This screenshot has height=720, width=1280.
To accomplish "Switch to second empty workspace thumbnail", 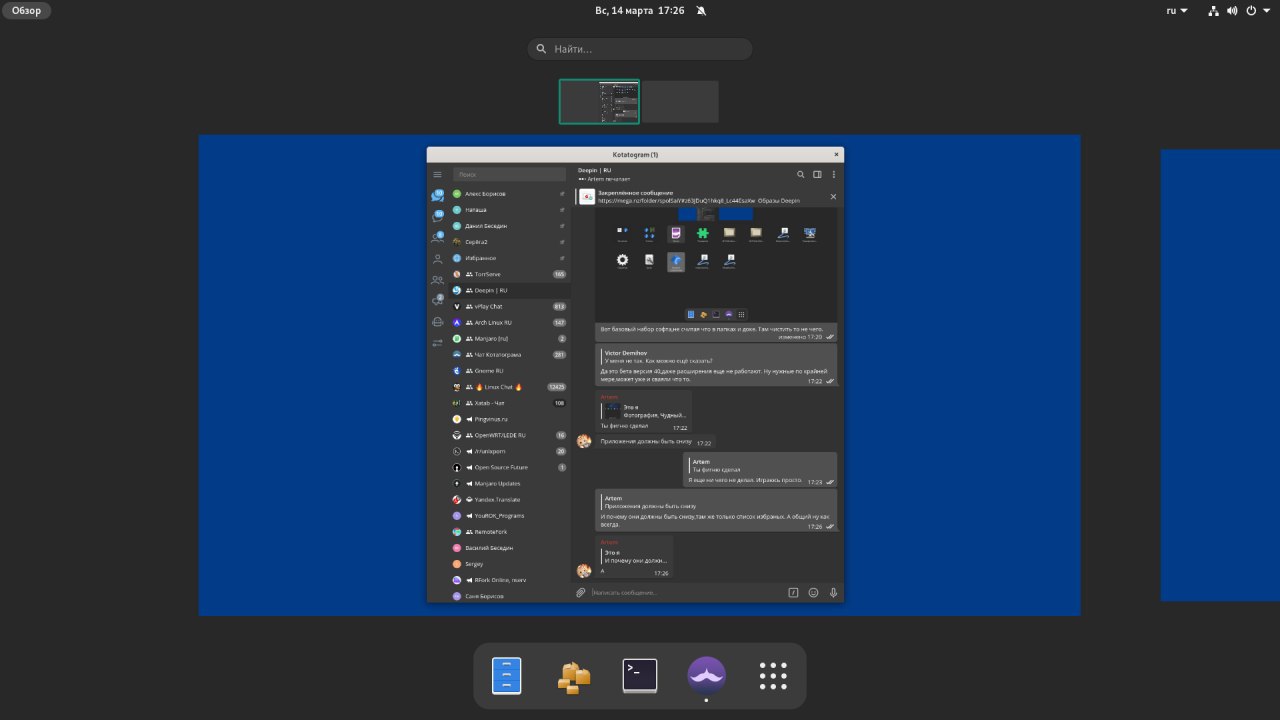I will tap(680, 102).
